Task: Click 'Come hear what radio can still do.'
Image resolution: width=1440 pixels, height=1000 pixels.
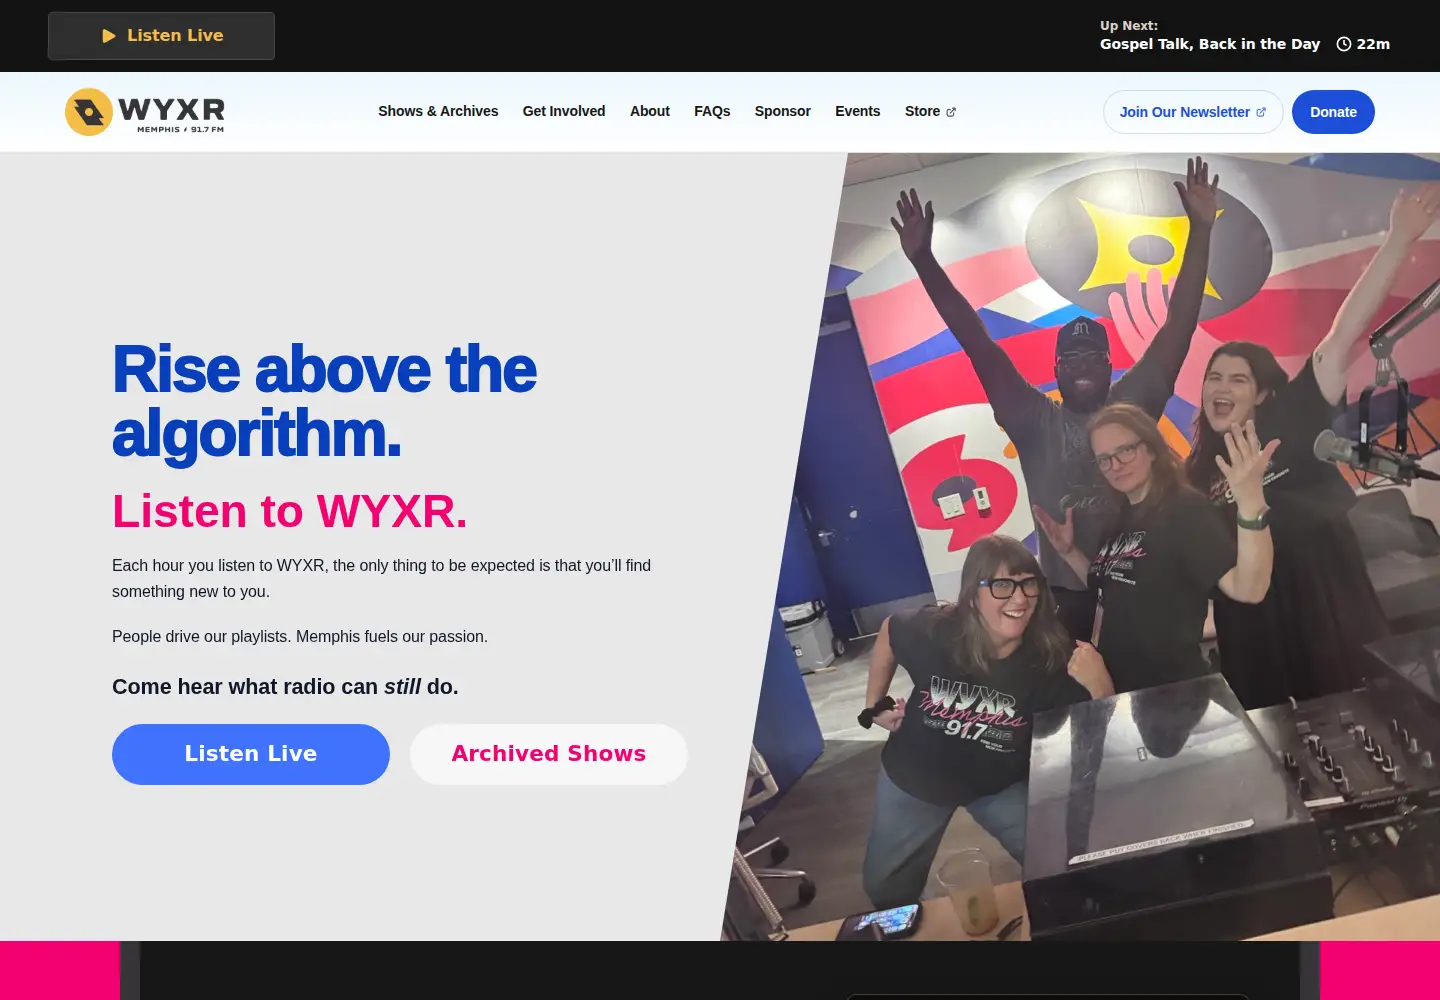Action: (x=285, y=687)
